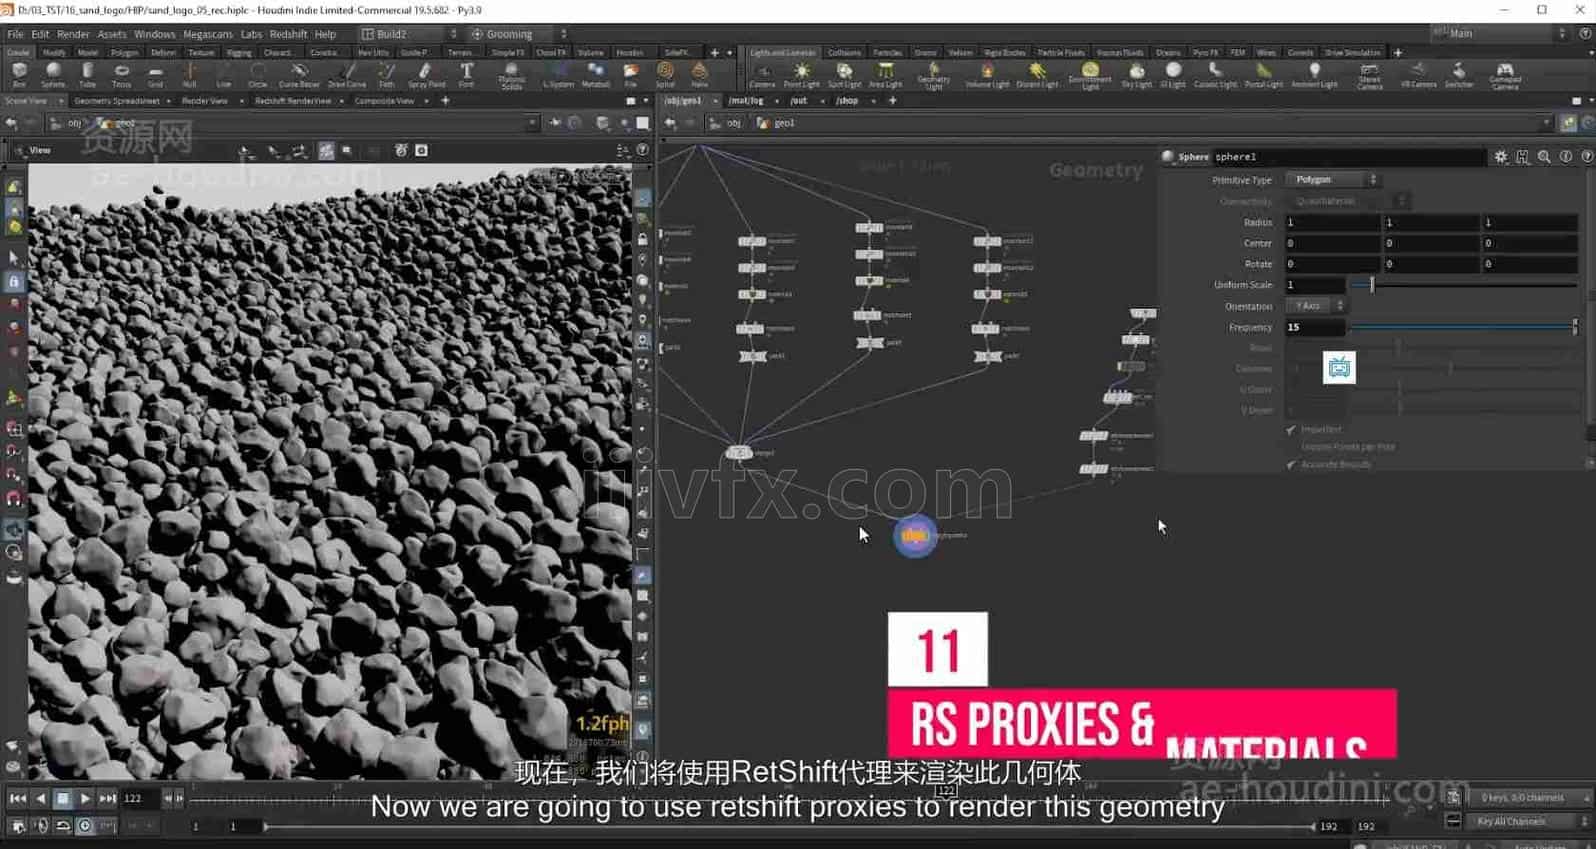Switch to the /mat/log network tab

pyautogui.click(x=746, y=101)
